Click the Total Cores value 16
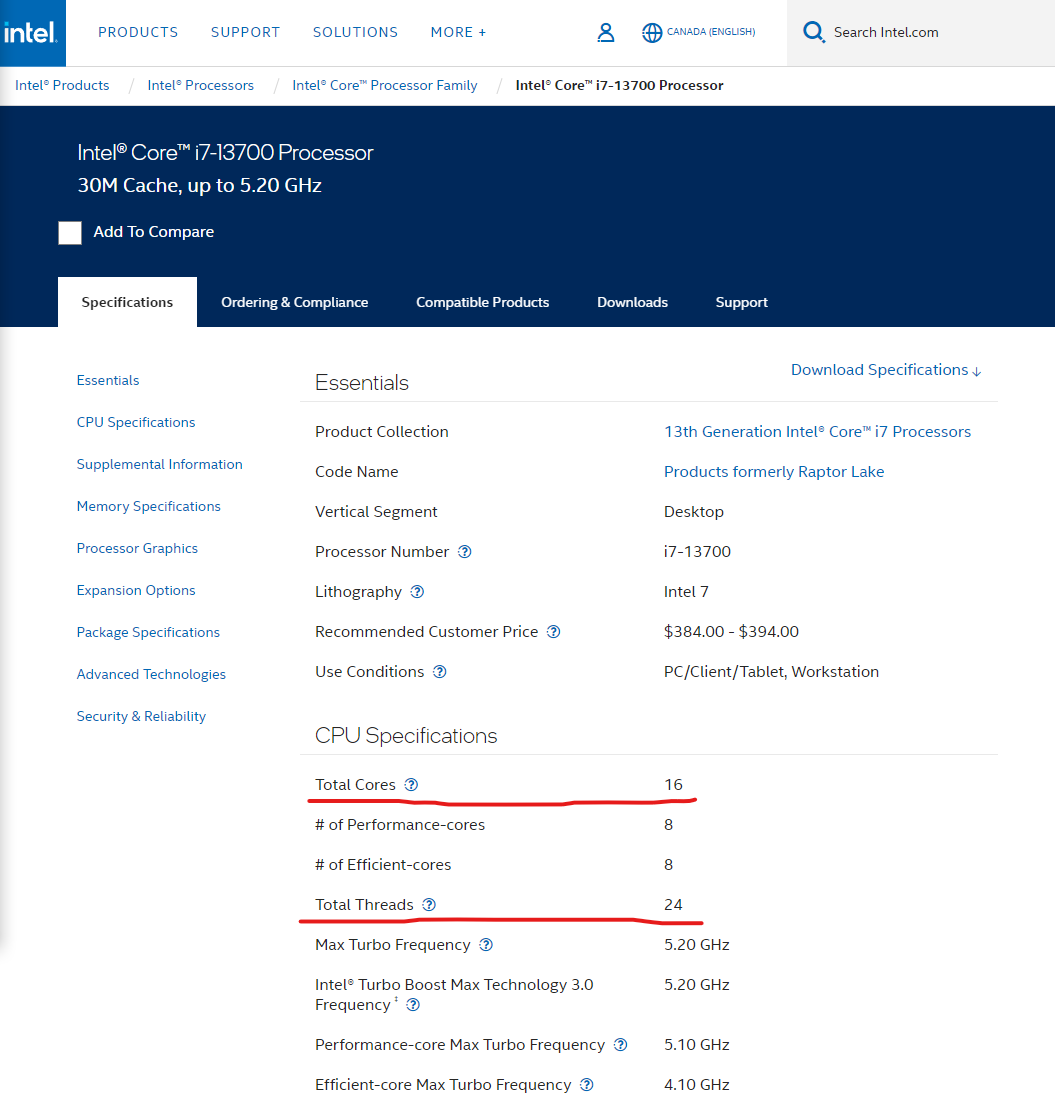Image resolution: width=1055 pixels, height=1095 pixels. tap(673, 784)
